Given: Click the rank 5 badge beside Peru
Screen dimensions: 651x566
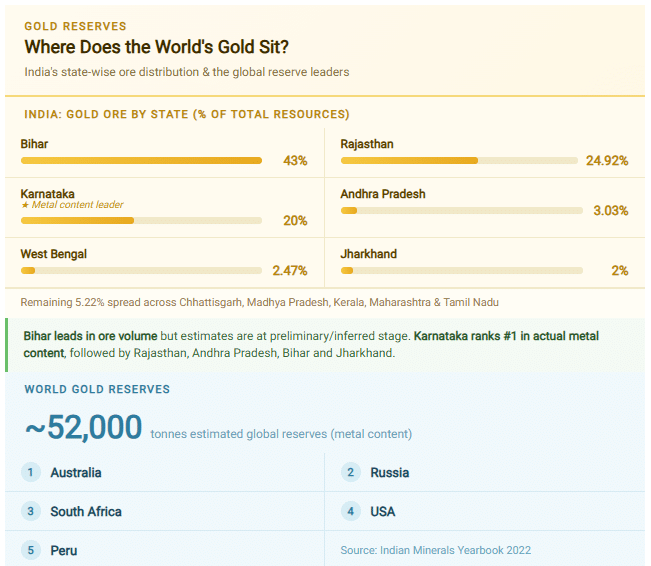Looking at the screenshot, I should [x=31, y=550].
